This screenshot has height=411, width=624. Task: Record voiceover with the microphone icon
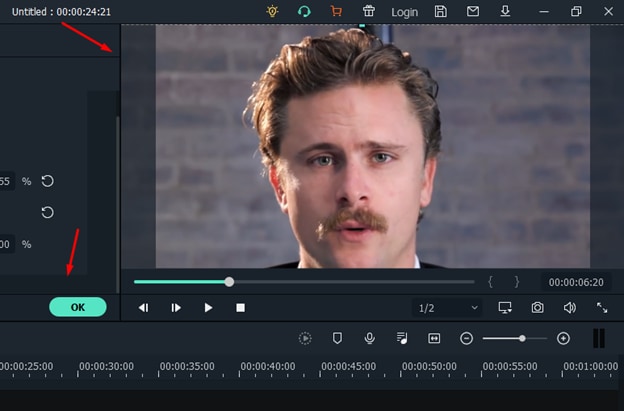click(369, 339)
